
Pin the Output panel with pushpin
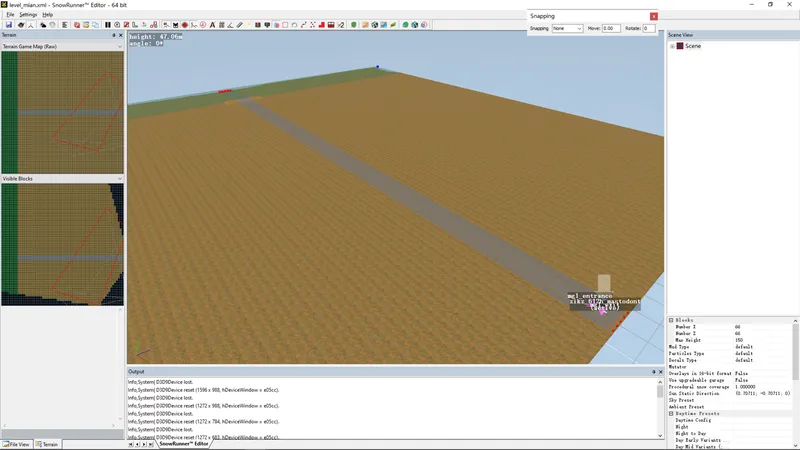pos(654,372)
